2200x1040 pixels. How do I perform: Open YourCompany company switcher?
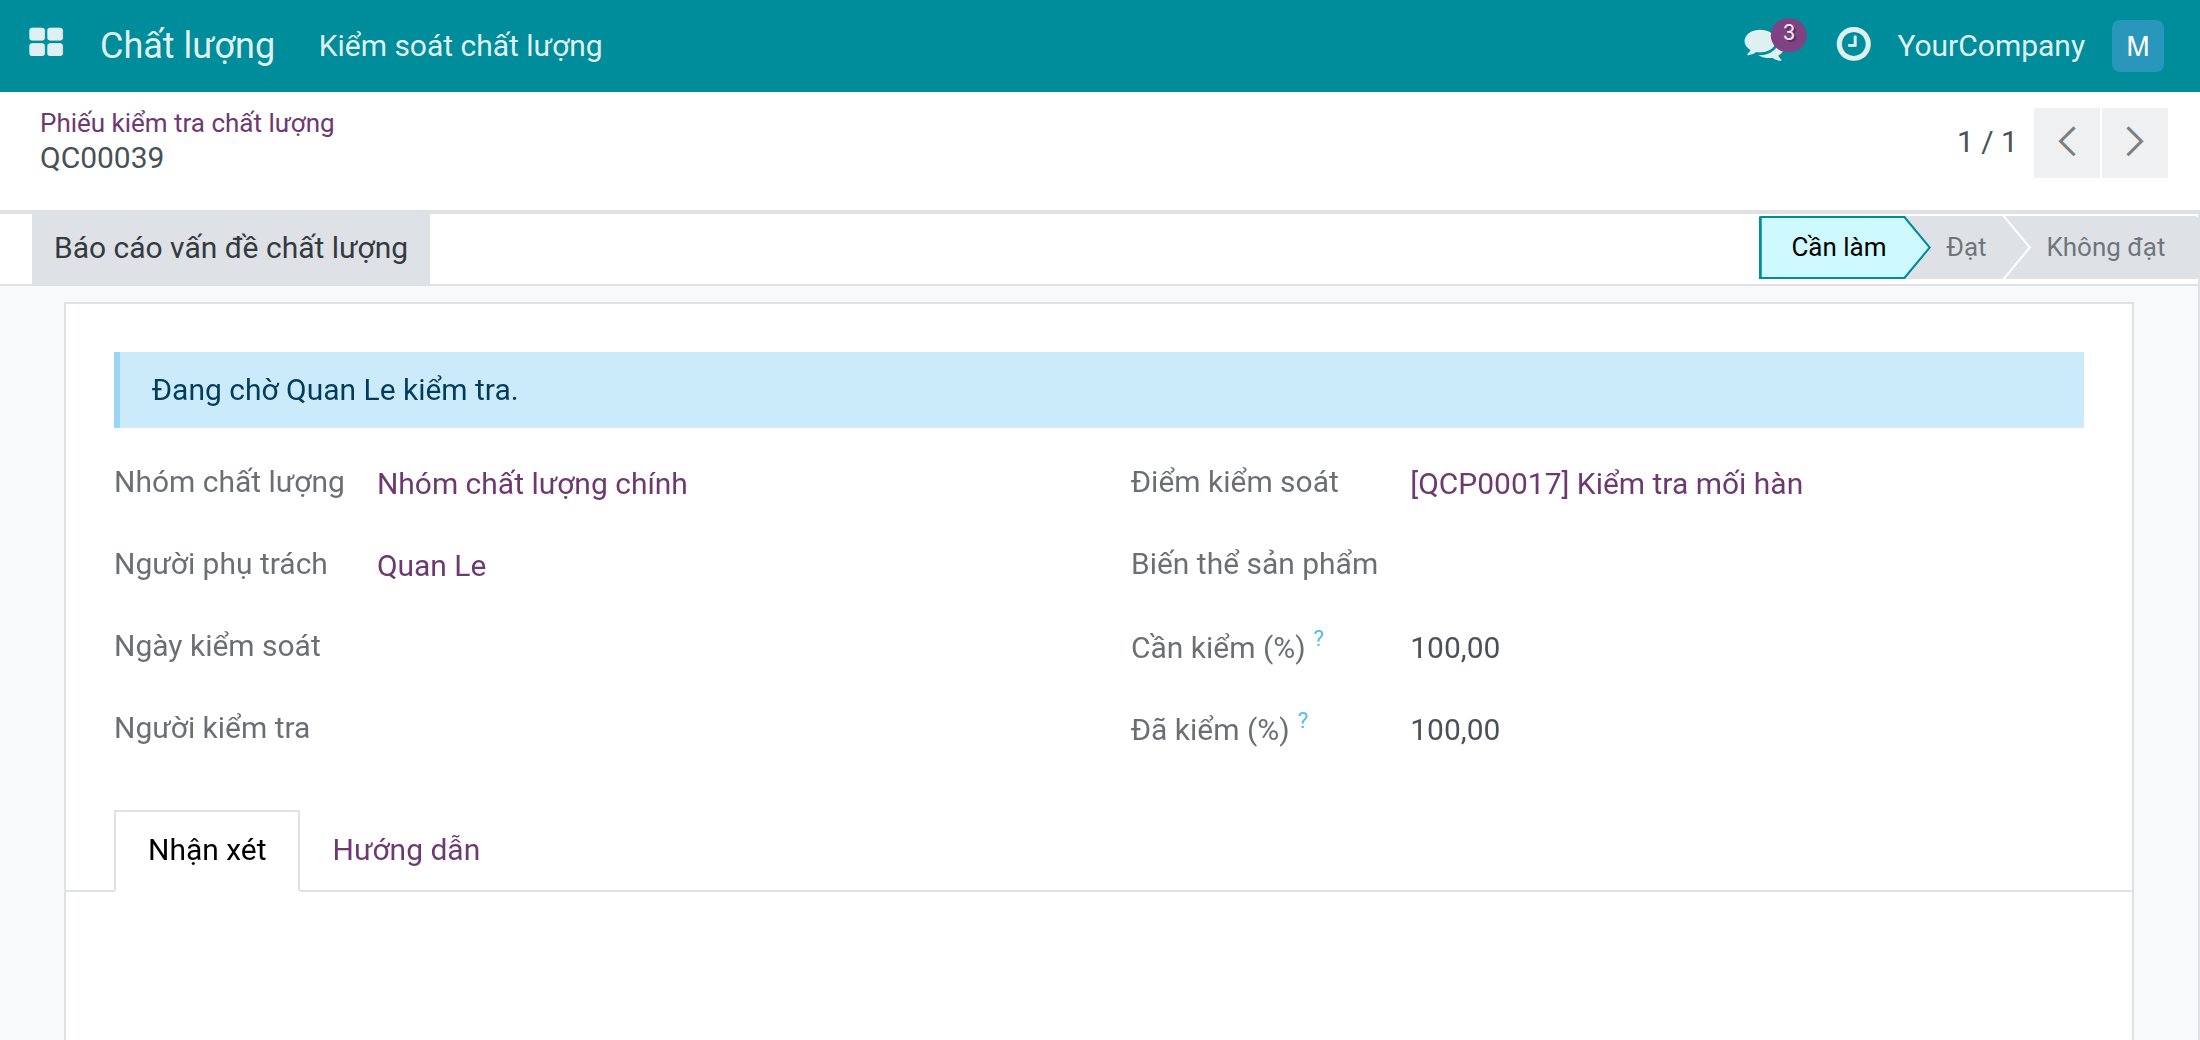click(x=1991, y=46)
